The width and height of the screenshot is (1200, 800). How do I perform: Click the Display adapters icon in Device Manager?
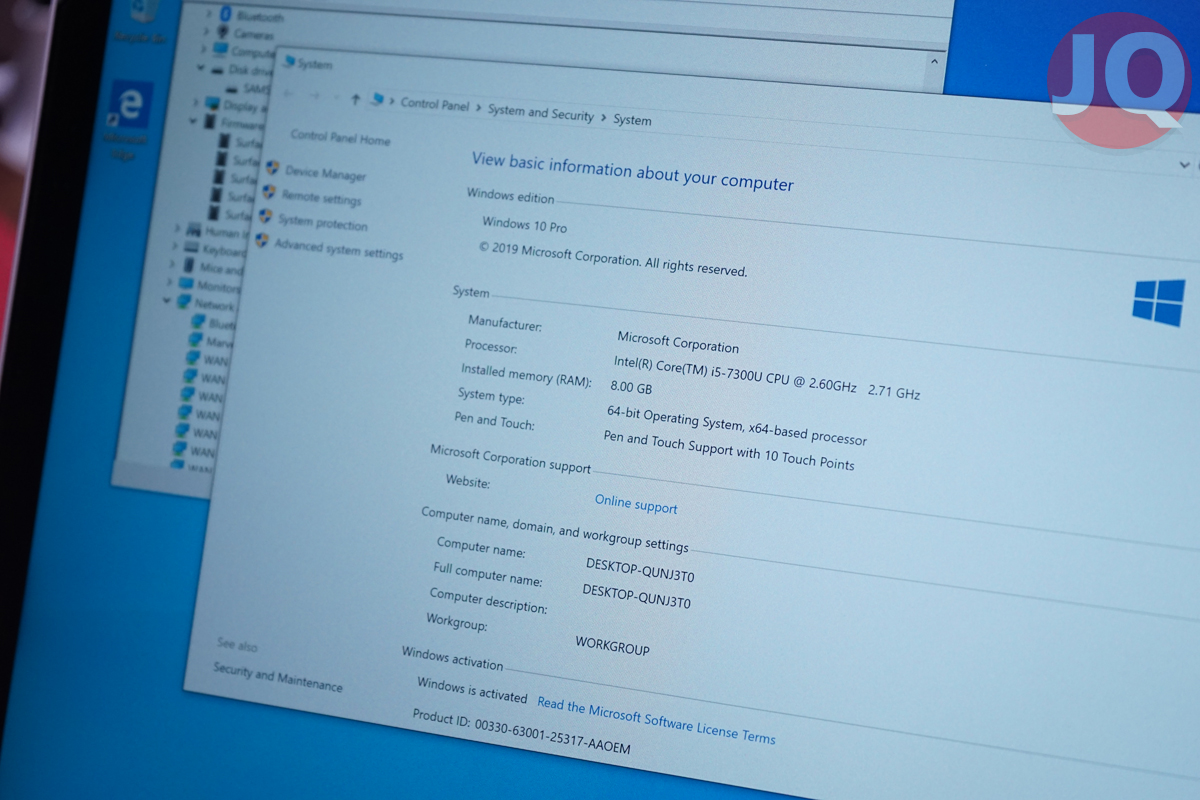click(212, 103)
